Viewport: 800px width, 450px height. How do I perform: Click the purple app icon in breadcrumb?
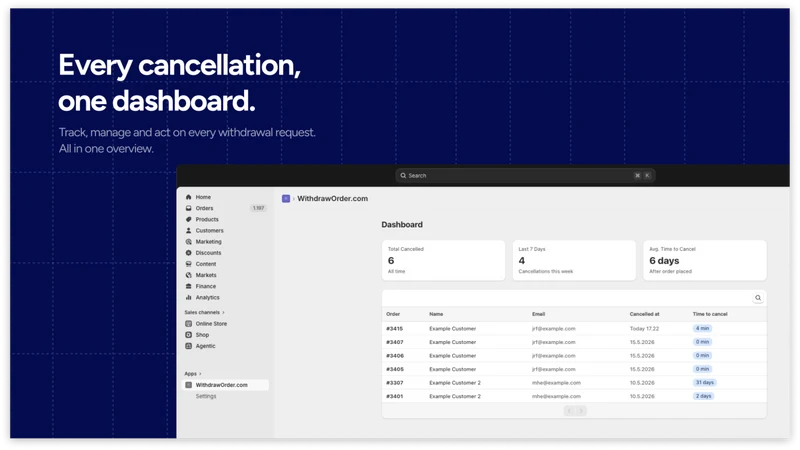(x=286, y=198)
